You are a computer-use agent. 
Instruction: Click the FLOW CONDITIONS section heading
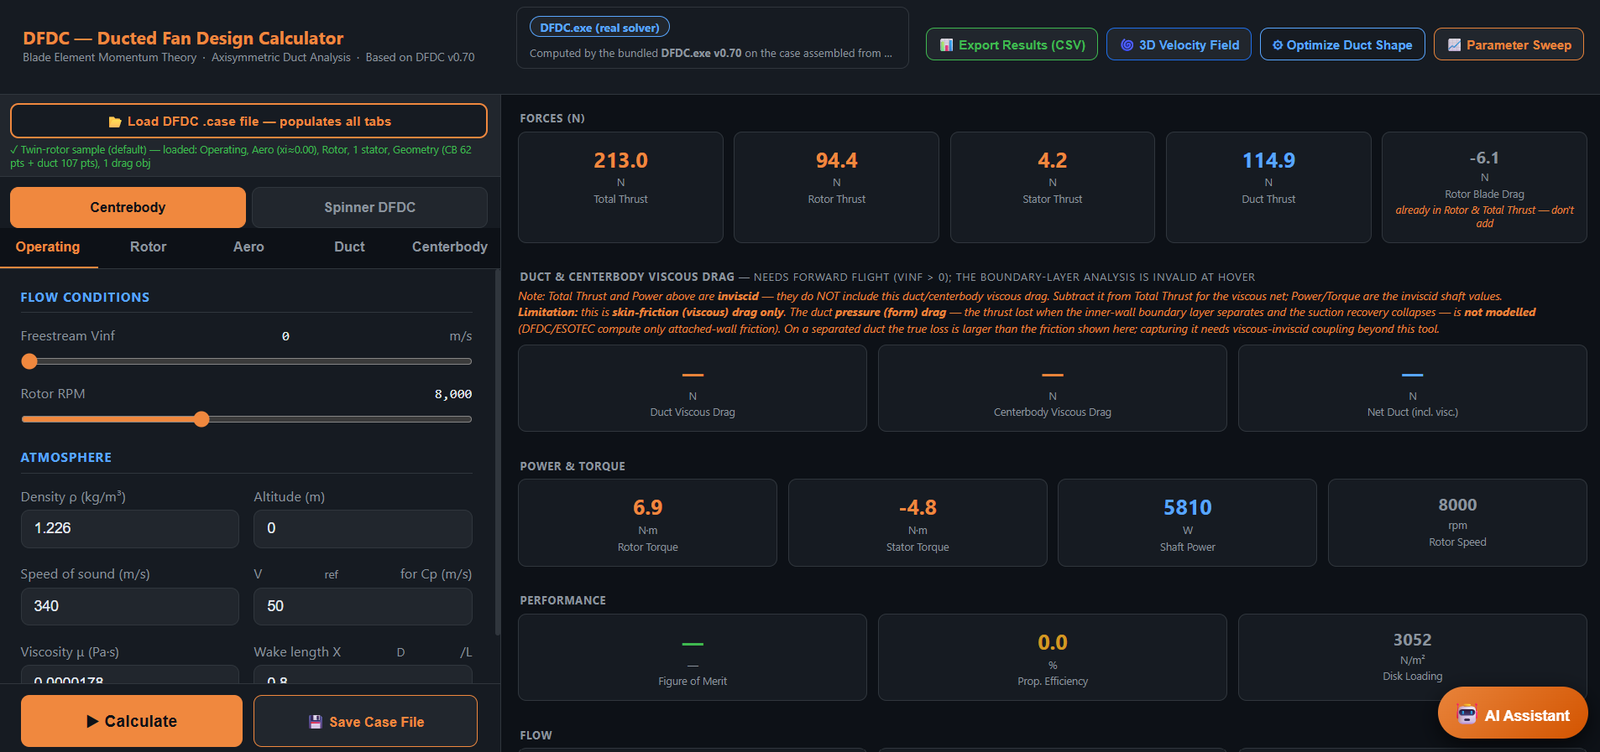pos(85,297)
